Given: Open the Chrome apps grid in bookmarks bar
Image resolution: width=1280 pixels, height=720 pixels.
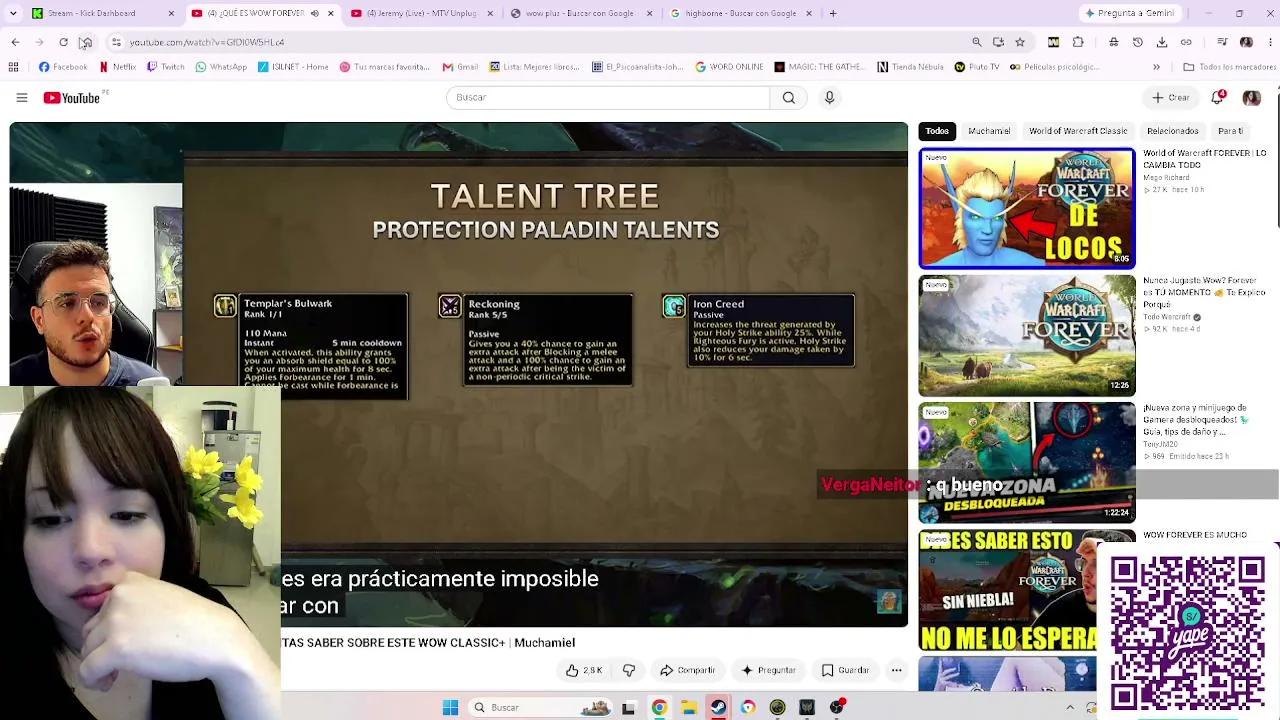Looking at the screenshot, I should pos(13,67).
